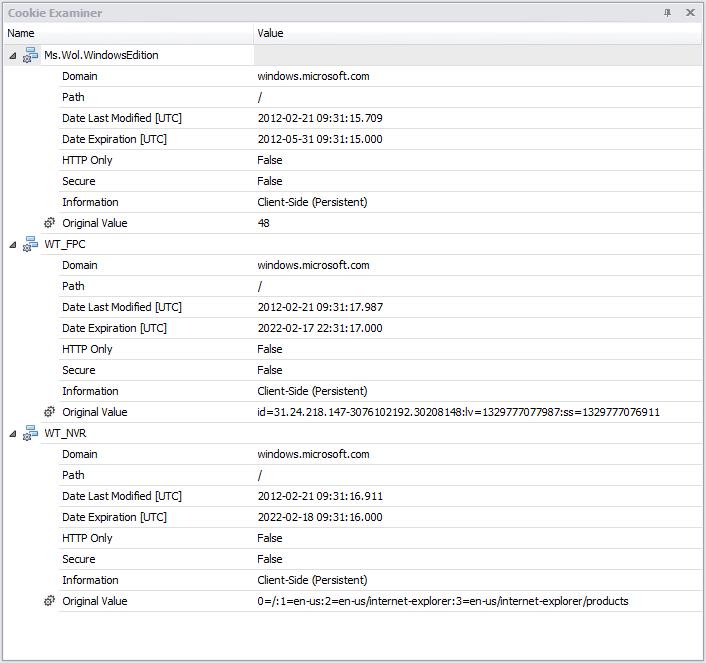This screenshot has width=706, height=663.
Task: Select the WT_FPC cookie row
Action: pos(353,245)
